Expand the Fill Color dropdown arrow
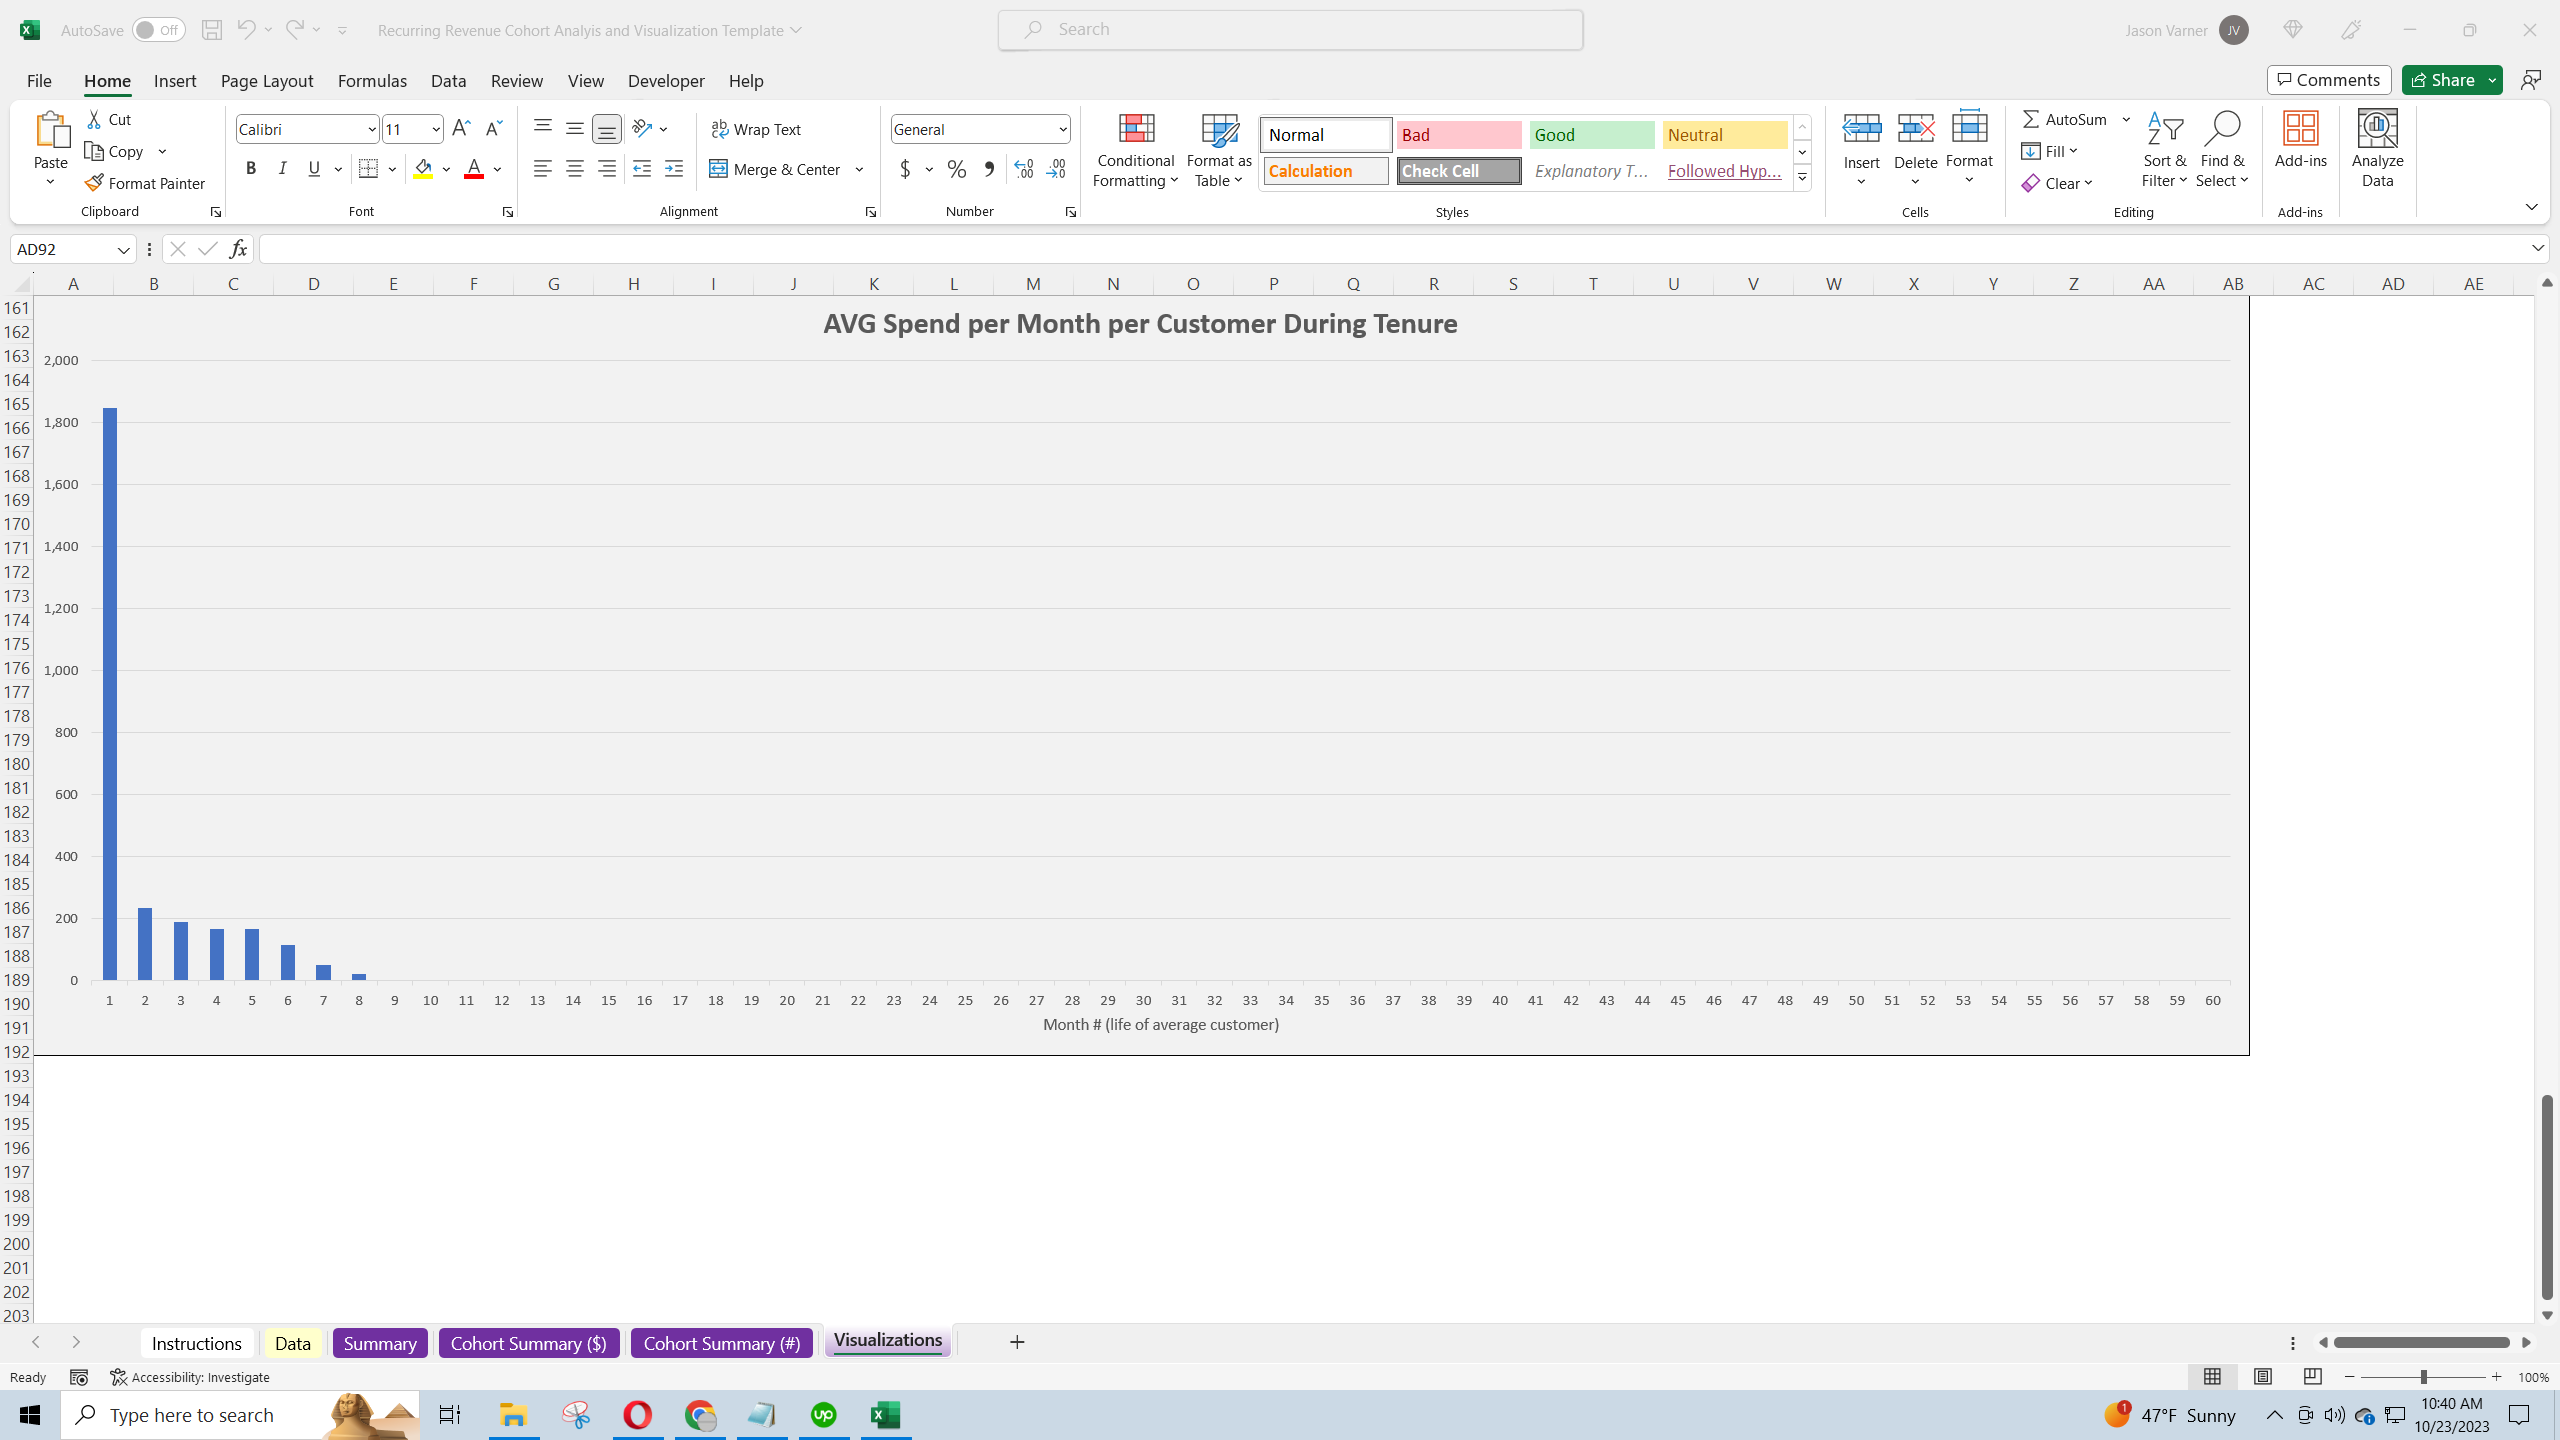Viewport: 2560px width, 1440px height. click(x=447, y=169)
